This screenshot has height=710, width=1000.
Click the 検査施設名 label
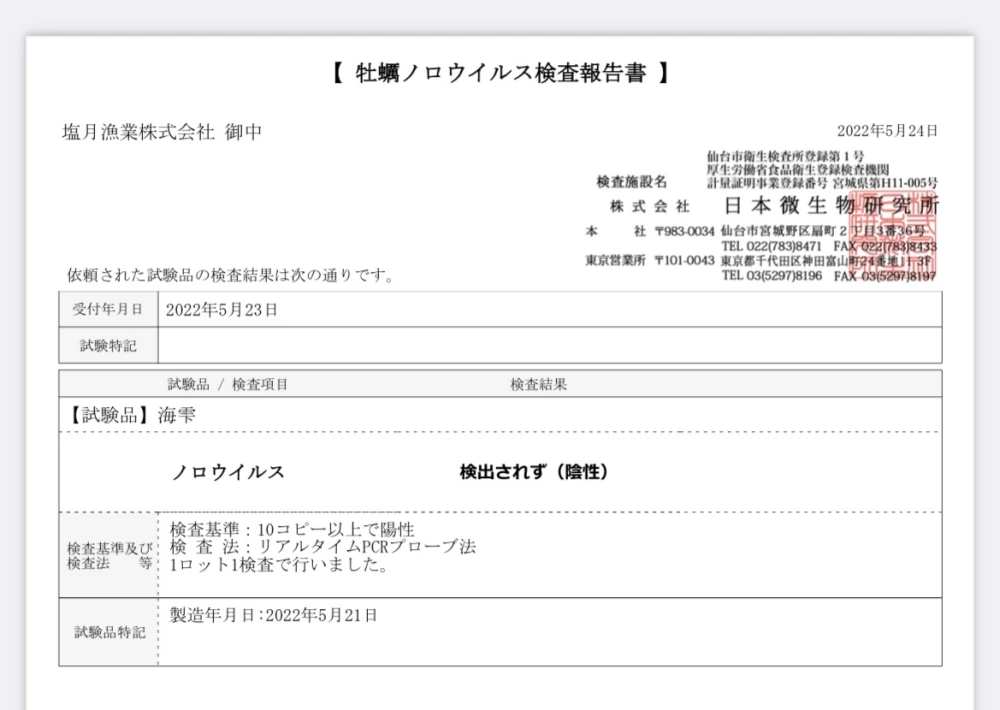coord(631,182)
